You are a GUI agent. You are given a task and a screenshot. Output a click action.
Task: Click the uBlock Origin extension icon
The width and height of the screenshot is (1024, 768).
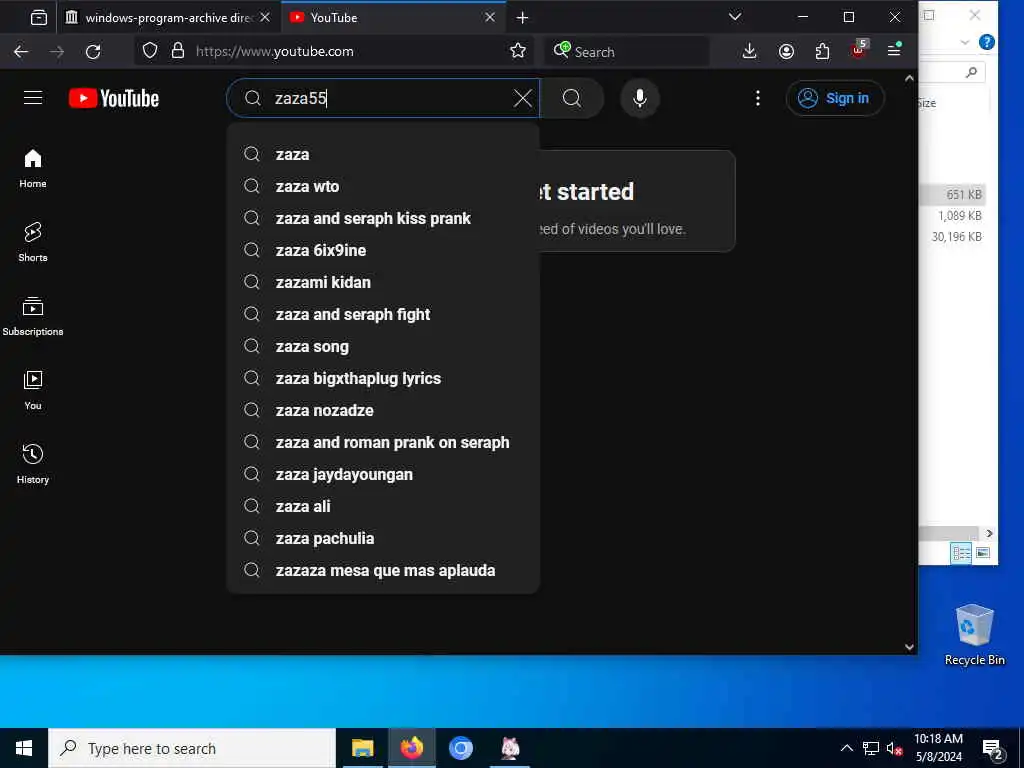(x=859, y=50)
